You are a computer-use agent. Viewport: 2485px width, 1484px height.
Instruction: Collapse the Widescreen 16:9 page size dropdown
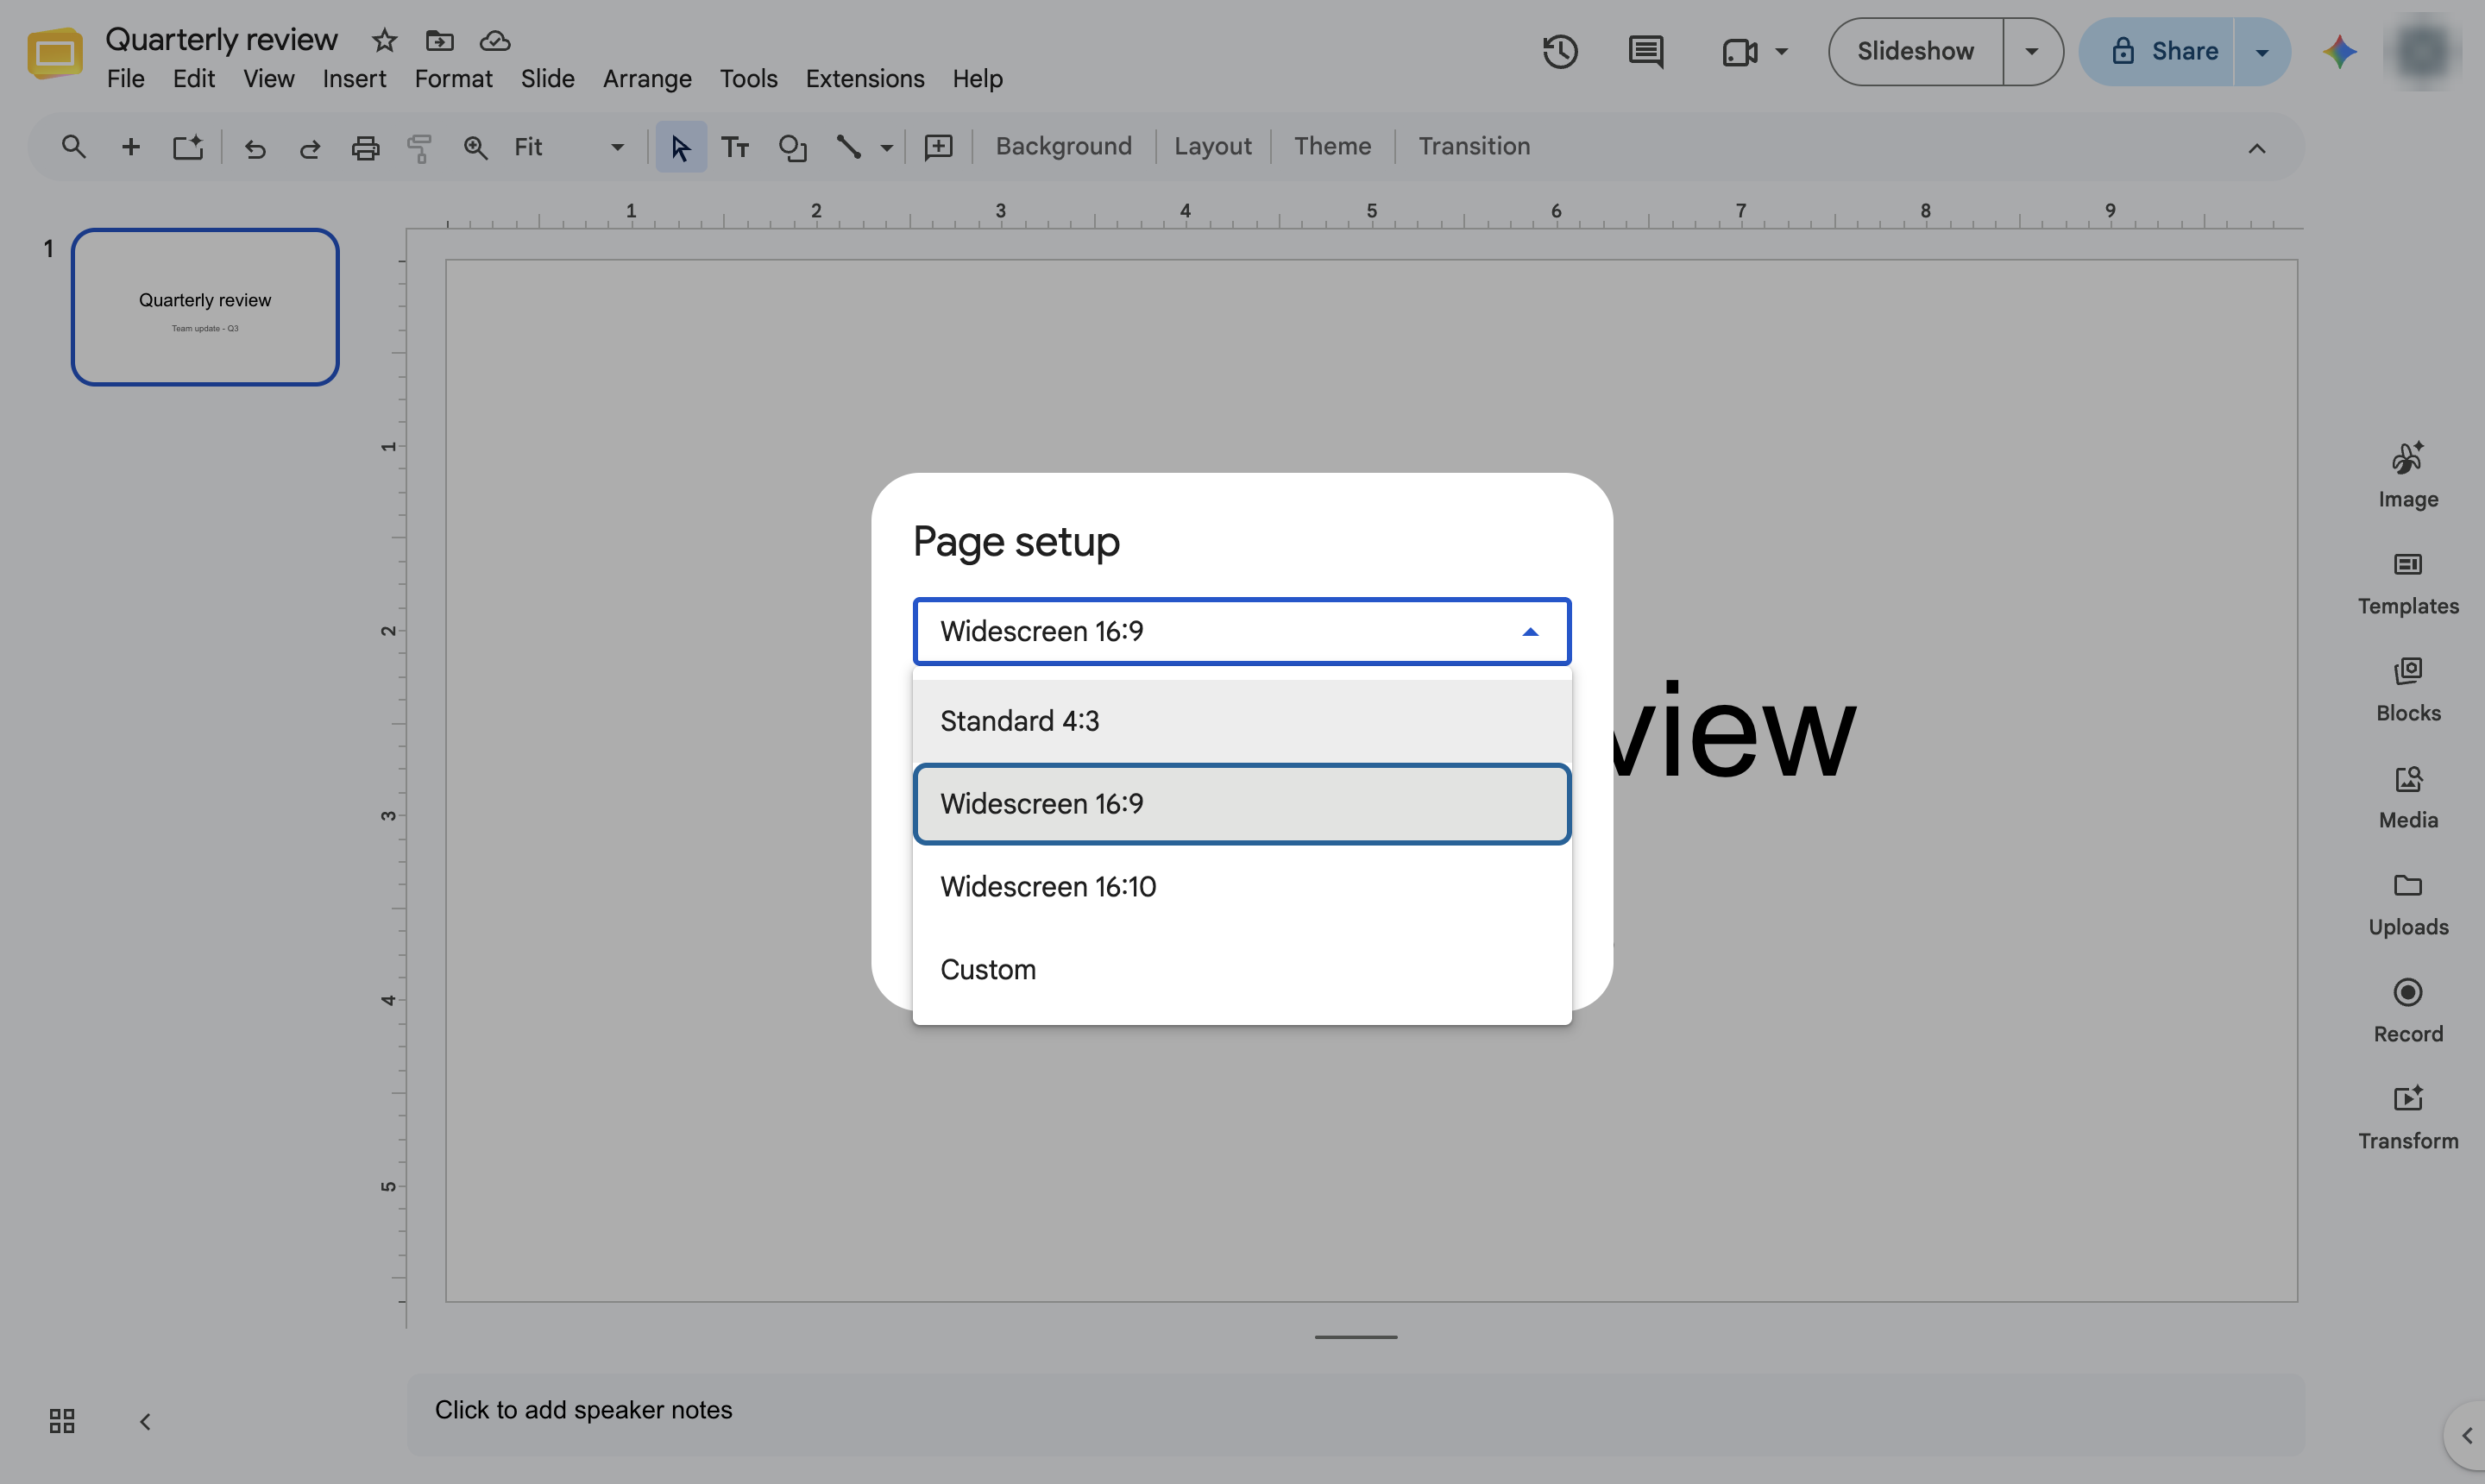(1242, 631)
